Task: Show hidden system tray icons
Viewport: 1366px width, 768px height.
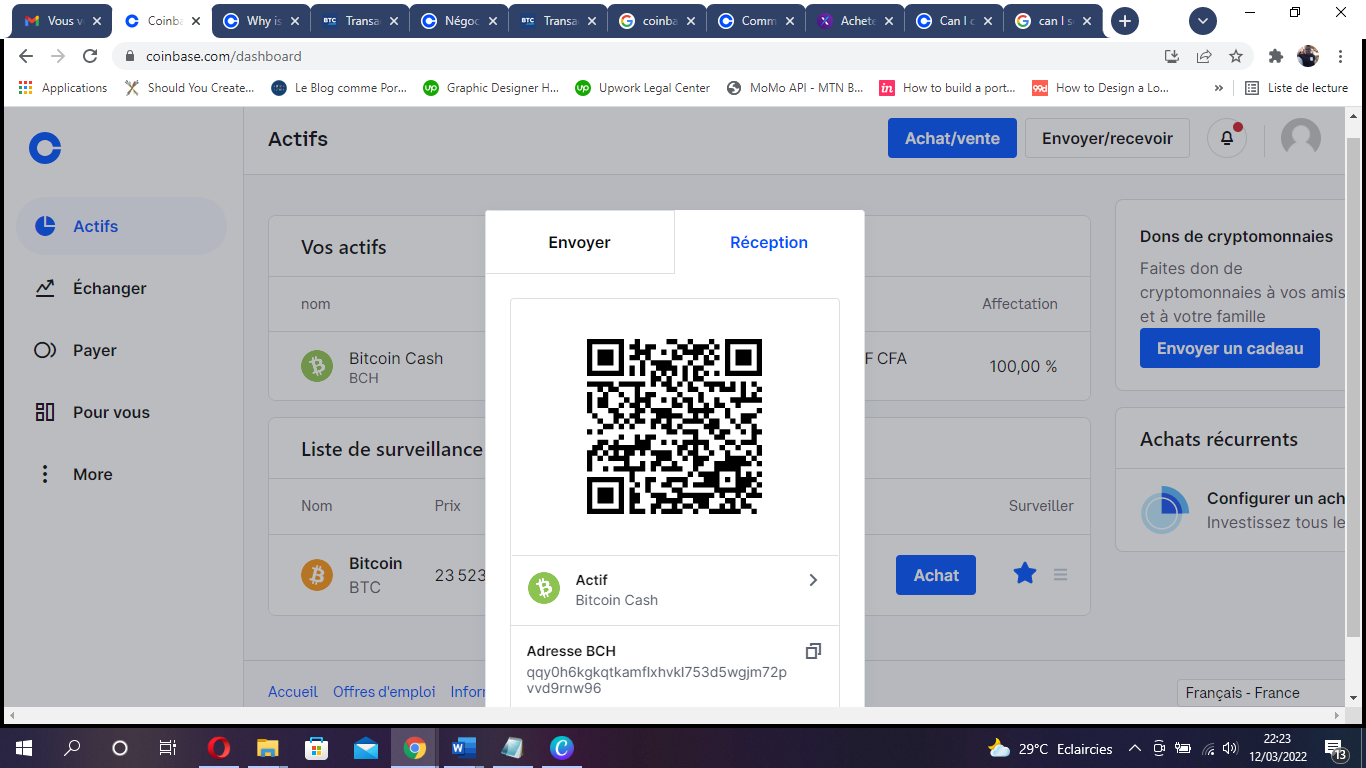Action: point(1134,748)
